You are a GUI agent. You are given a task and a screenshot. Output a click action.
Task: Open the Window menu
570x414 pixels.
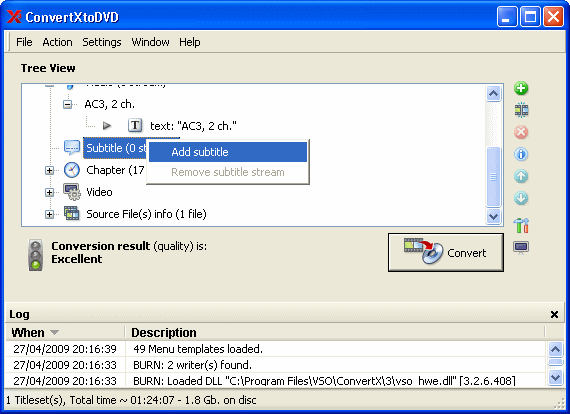click(150, 42)
